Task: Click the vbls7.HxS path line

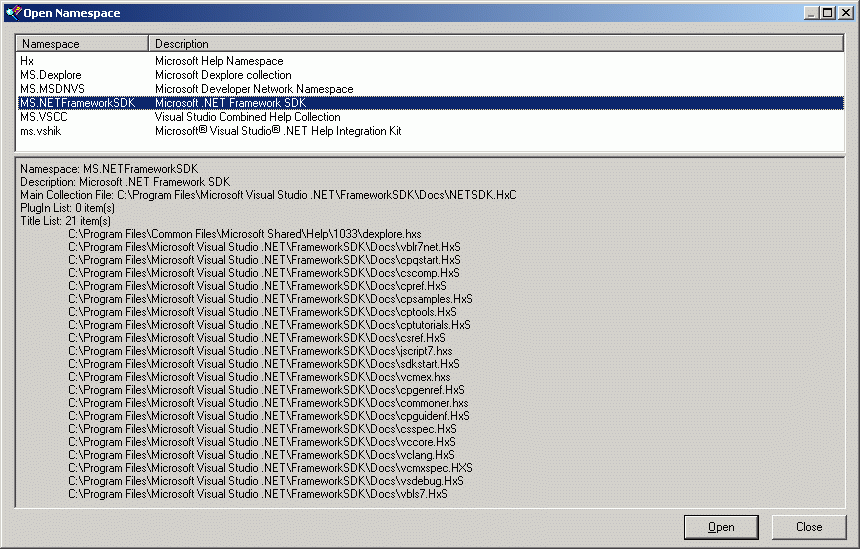Action: coord(258,494)
